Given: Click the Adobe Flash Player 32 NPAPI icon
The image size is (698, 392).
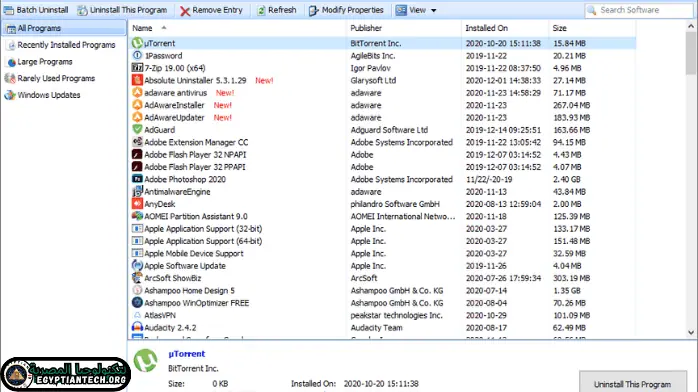Looking at the screenshot, I should pyautogui.click(x=137, y=154).
